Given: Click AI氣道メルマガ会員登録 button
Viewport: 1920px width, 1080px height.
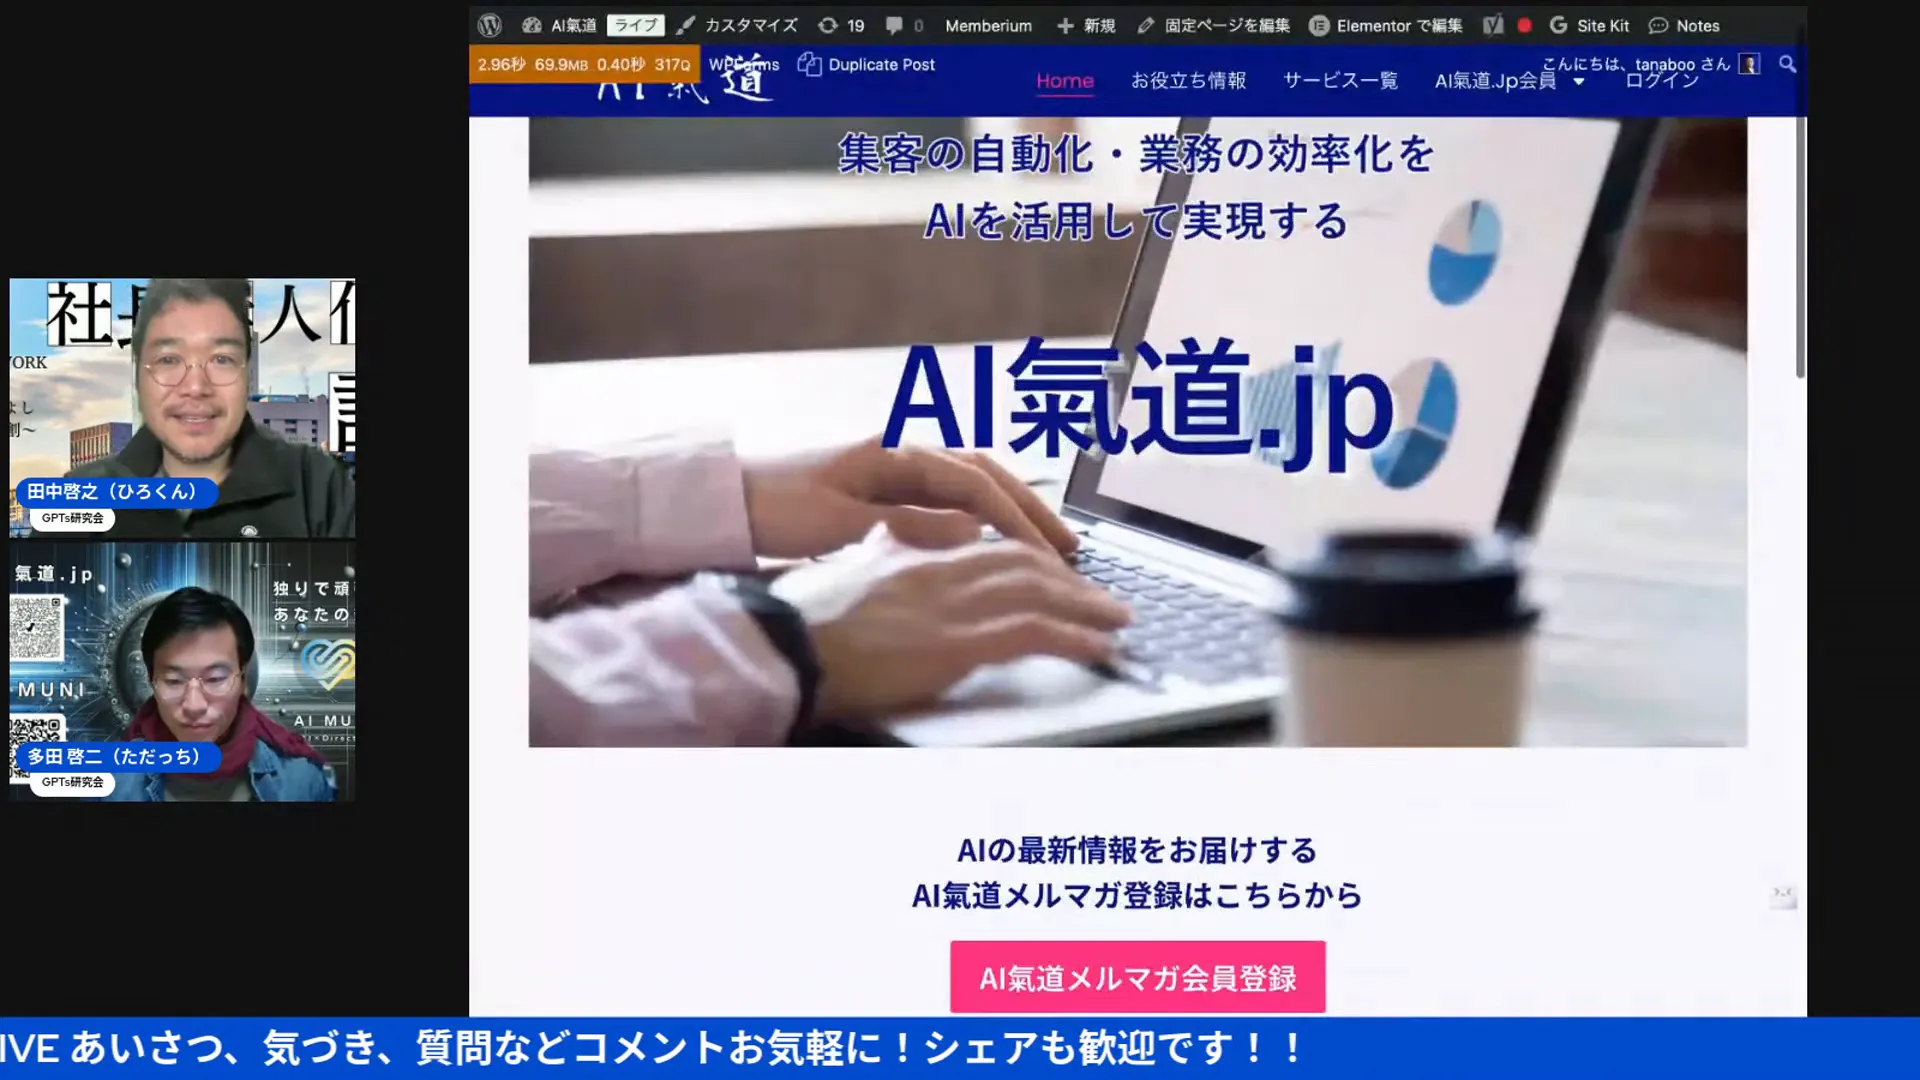Looking at the screenshot, I should point(1137,977).
